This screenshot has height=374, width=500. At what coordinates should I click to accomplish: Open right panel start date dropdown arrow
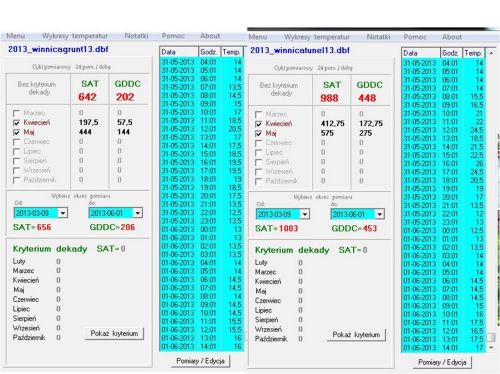coord(304,214)
